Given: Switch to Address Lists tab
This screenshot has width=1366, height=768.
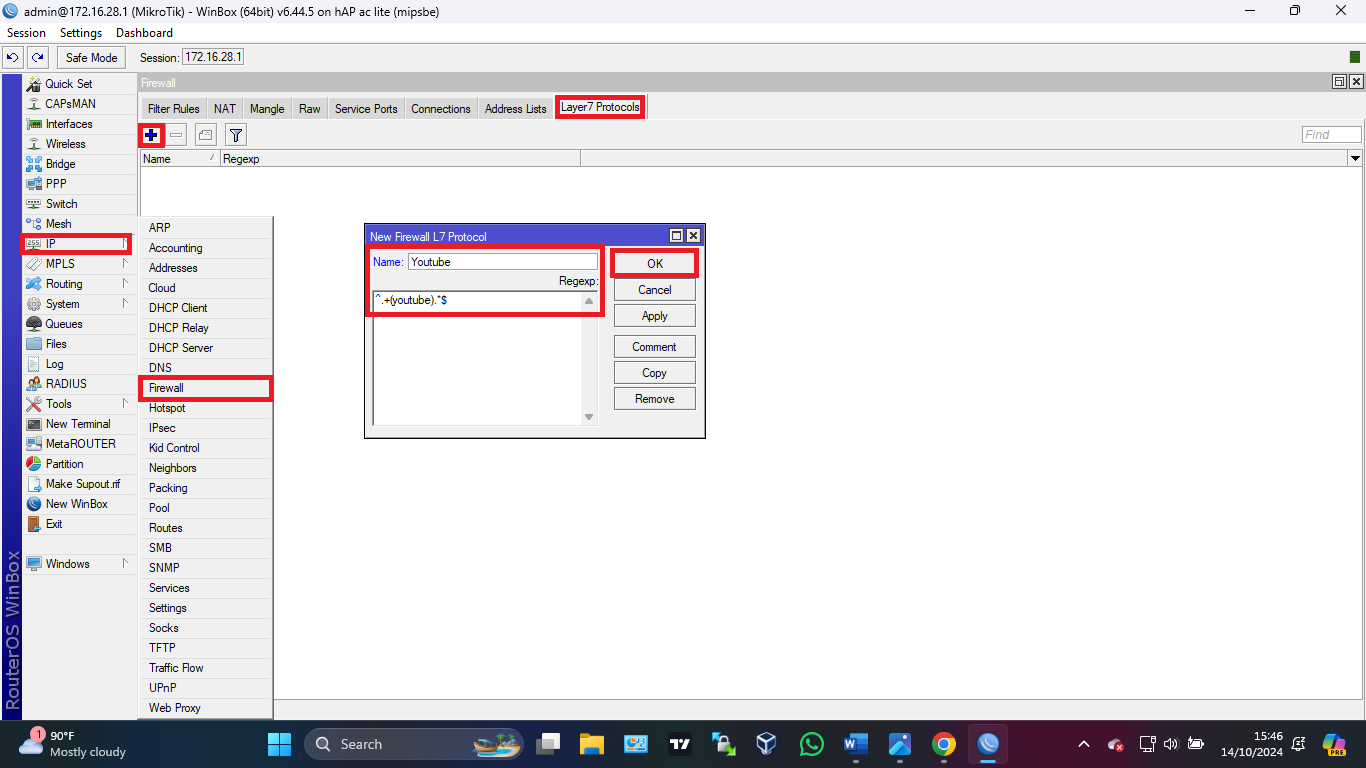Looking at the screenshot, I should point(516,108).
